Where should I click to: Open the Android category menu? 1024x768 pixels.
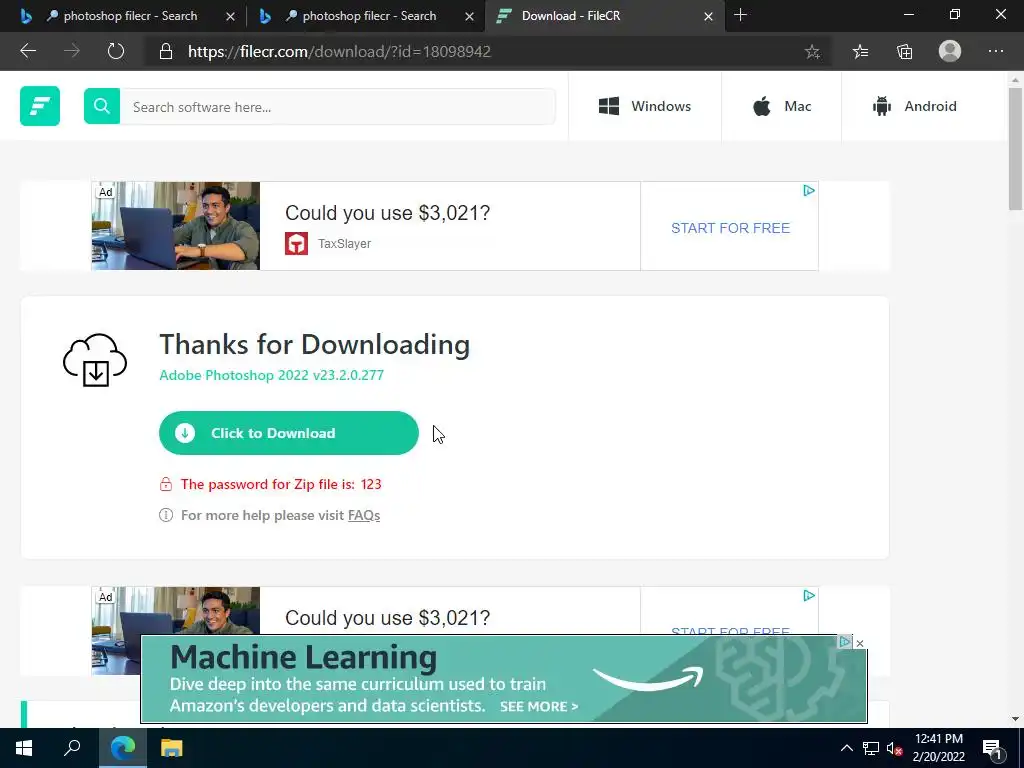(914, 106)
